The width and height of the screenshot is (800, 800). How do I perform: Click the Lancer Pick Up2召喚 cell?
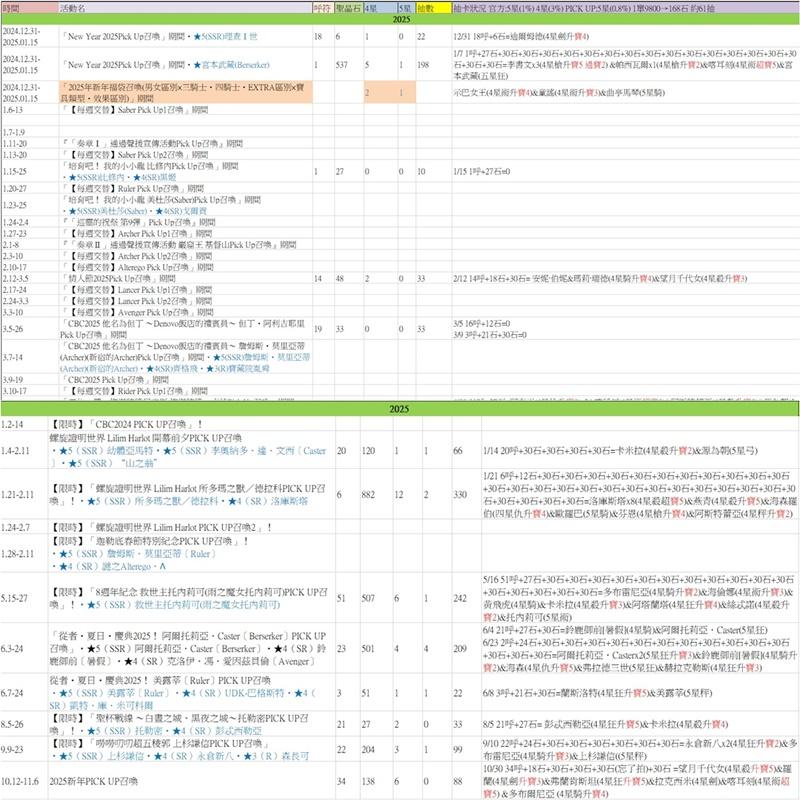(x=186, y=301)
